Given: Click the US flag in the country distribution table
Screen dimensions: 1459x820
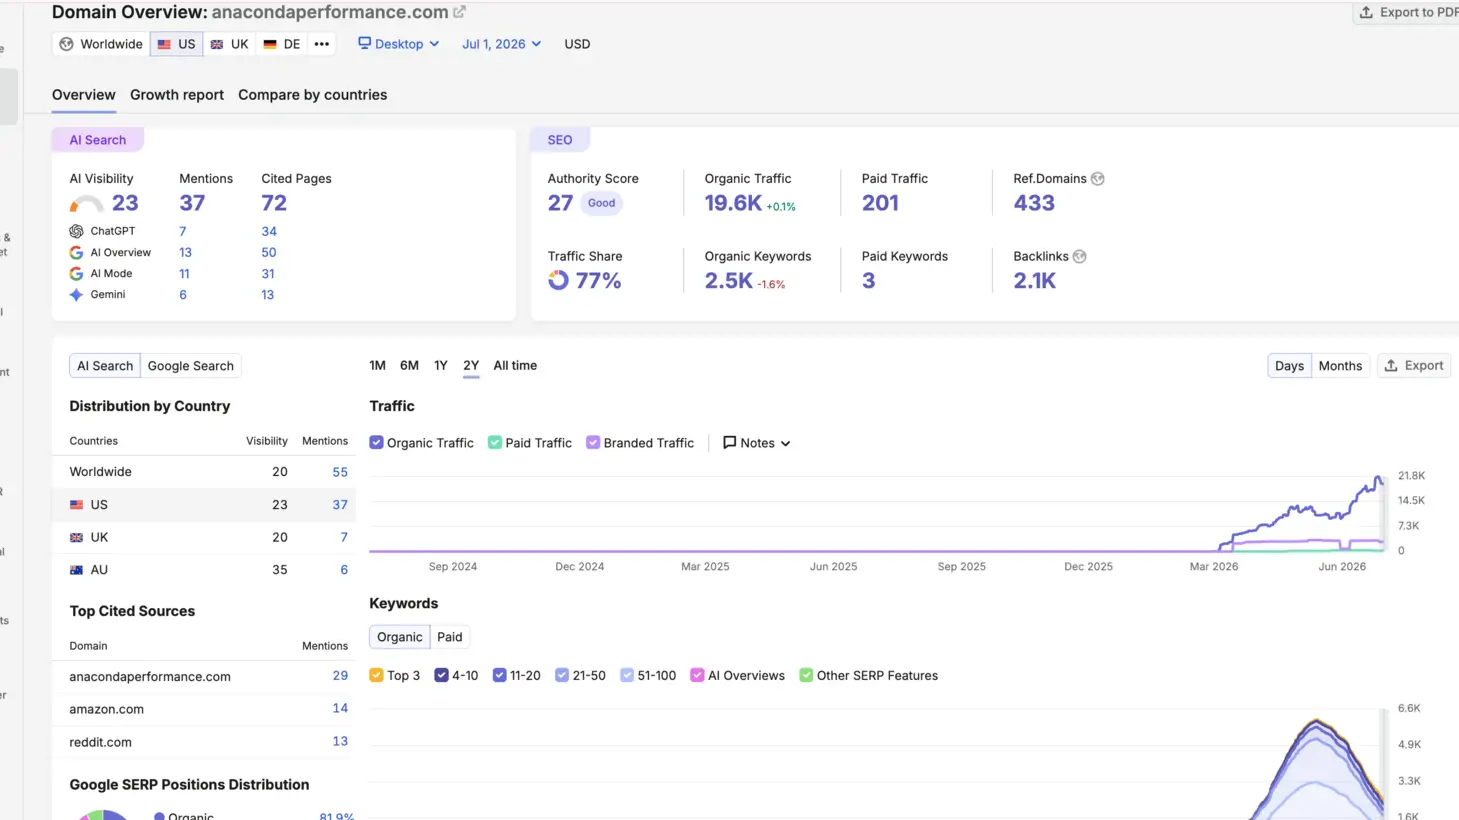Looking at the screenshot, I should point(76,505).
